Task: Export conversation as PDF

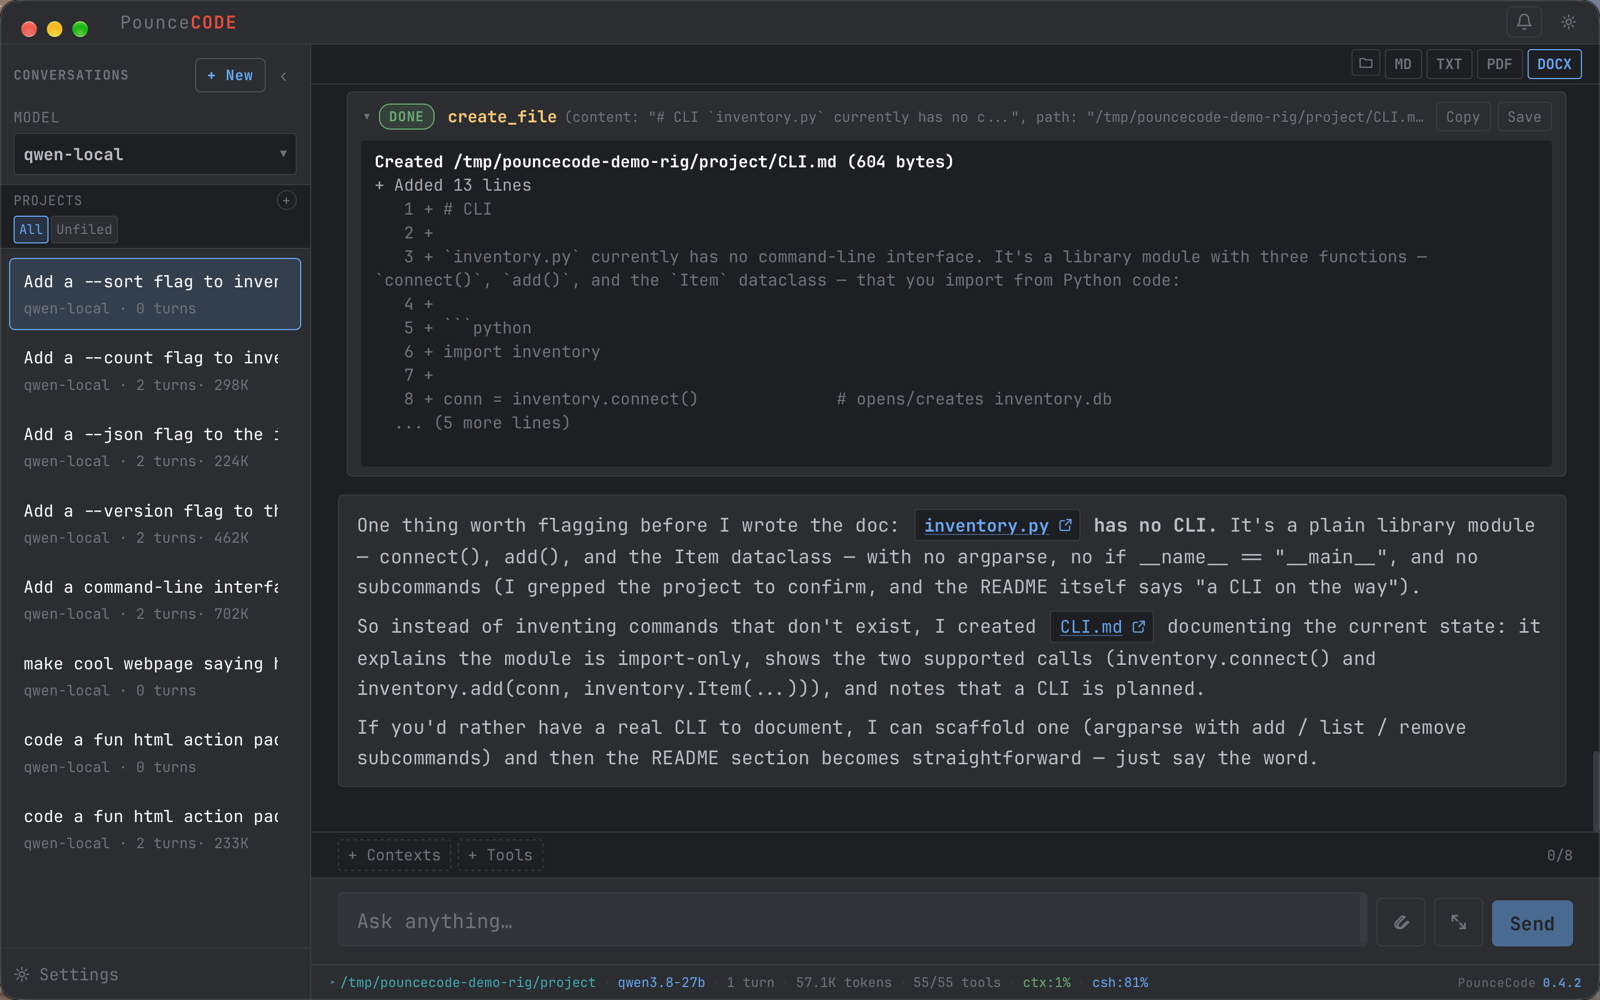Action: click(1499, 64)
